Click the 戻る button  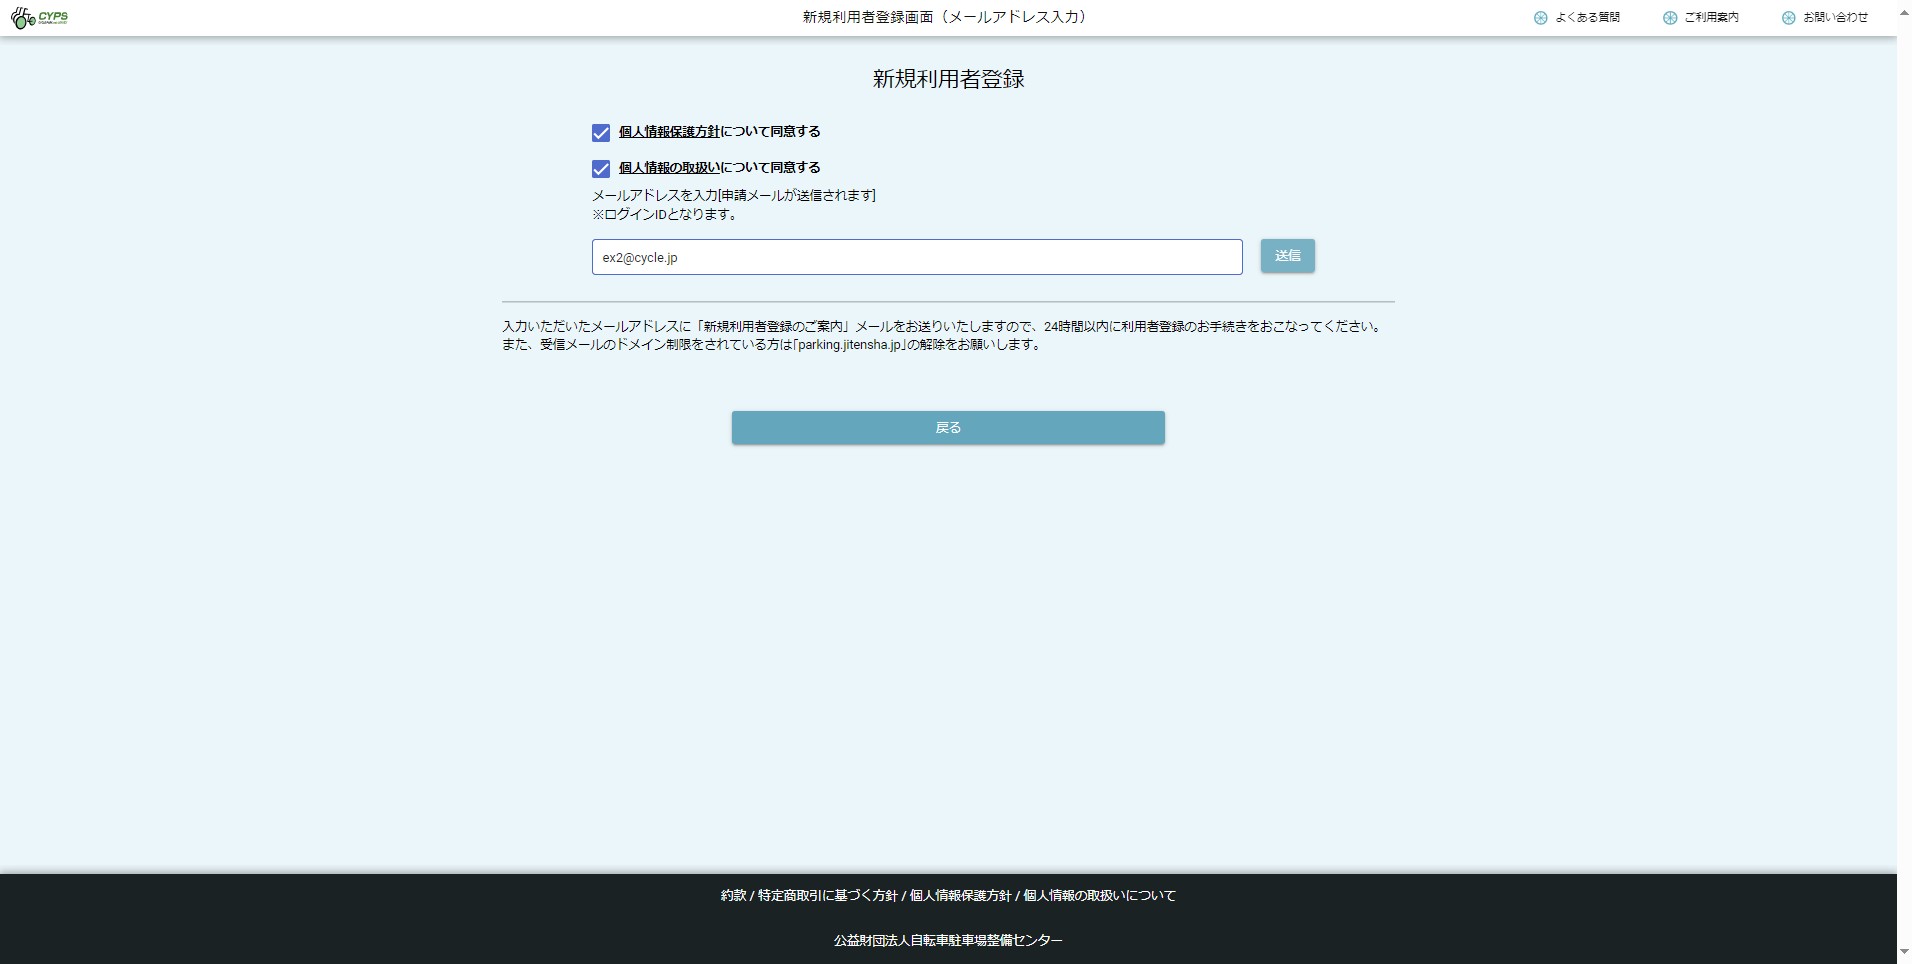(x=947, y=428)
